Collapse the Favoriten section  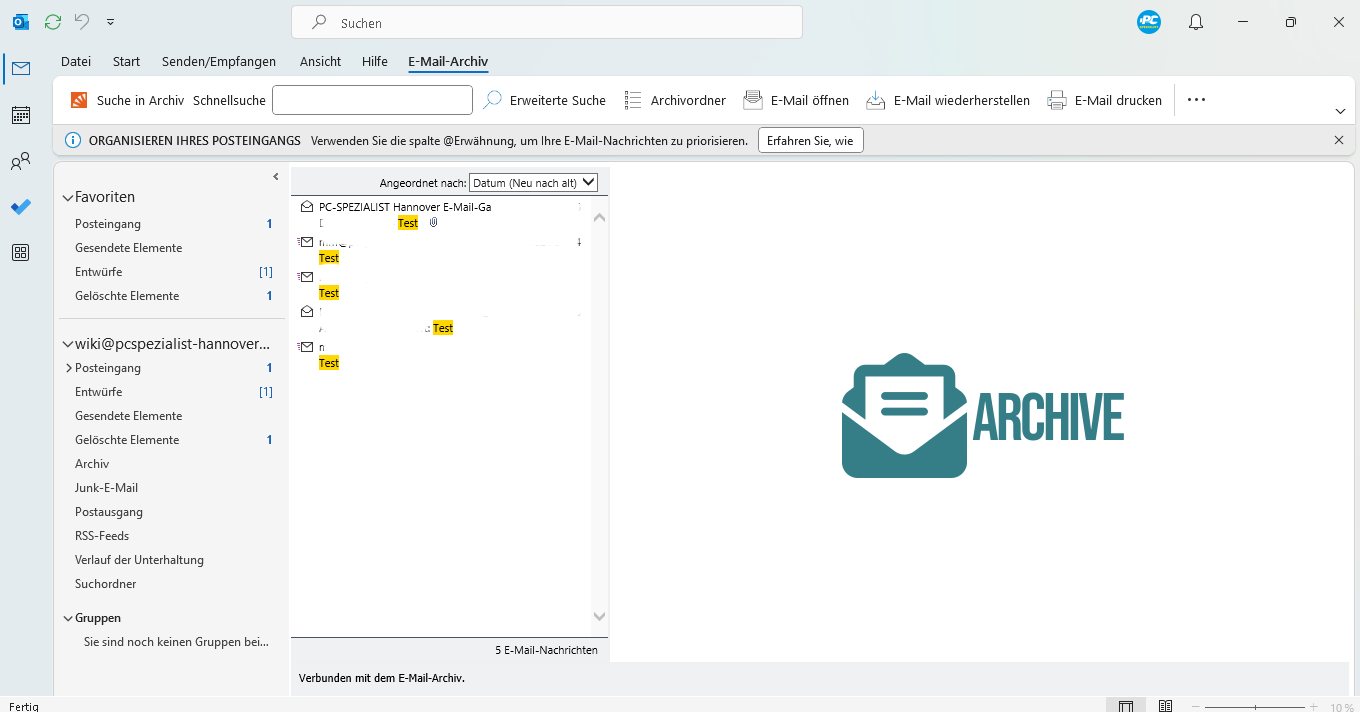[68, 197]
